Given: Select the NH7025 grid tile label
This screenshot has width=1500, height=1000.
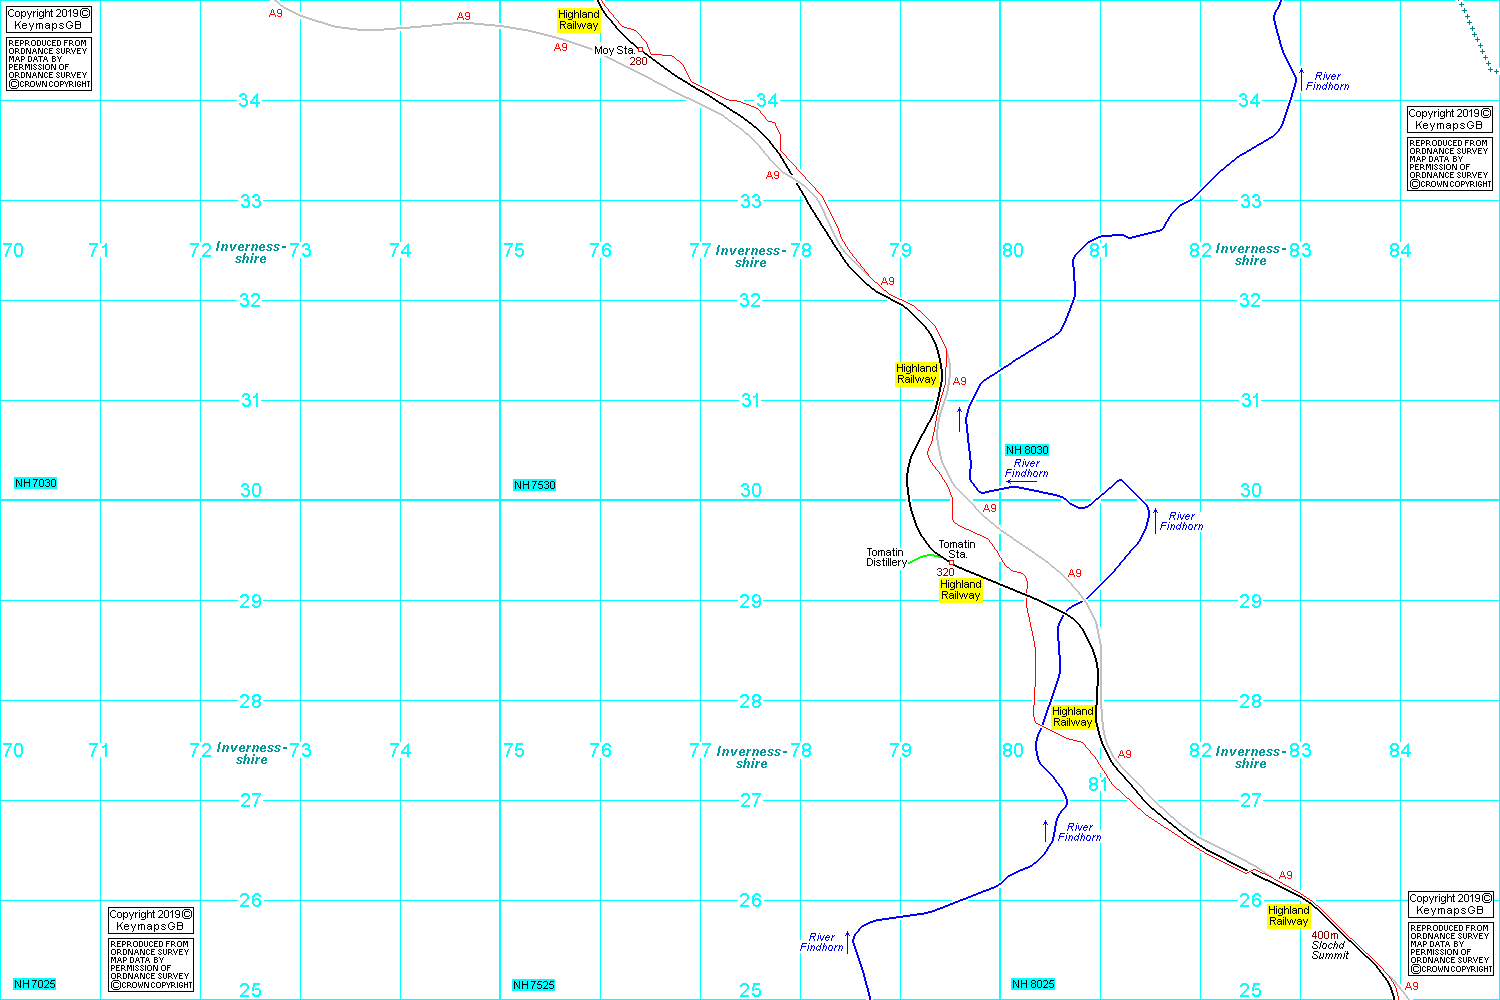Looking at the screenshot, I should 35,984.
